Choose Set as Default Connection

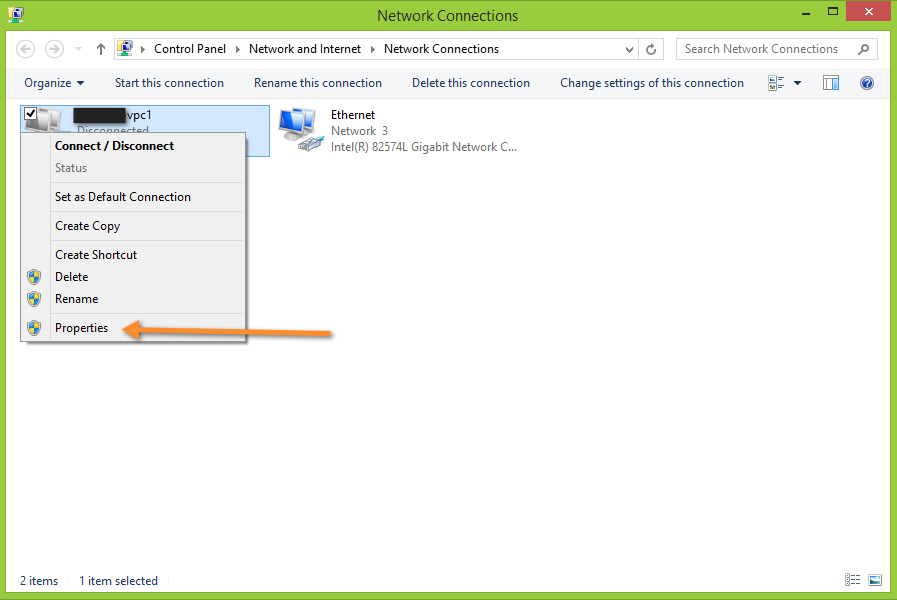click(x=122, y=197)
